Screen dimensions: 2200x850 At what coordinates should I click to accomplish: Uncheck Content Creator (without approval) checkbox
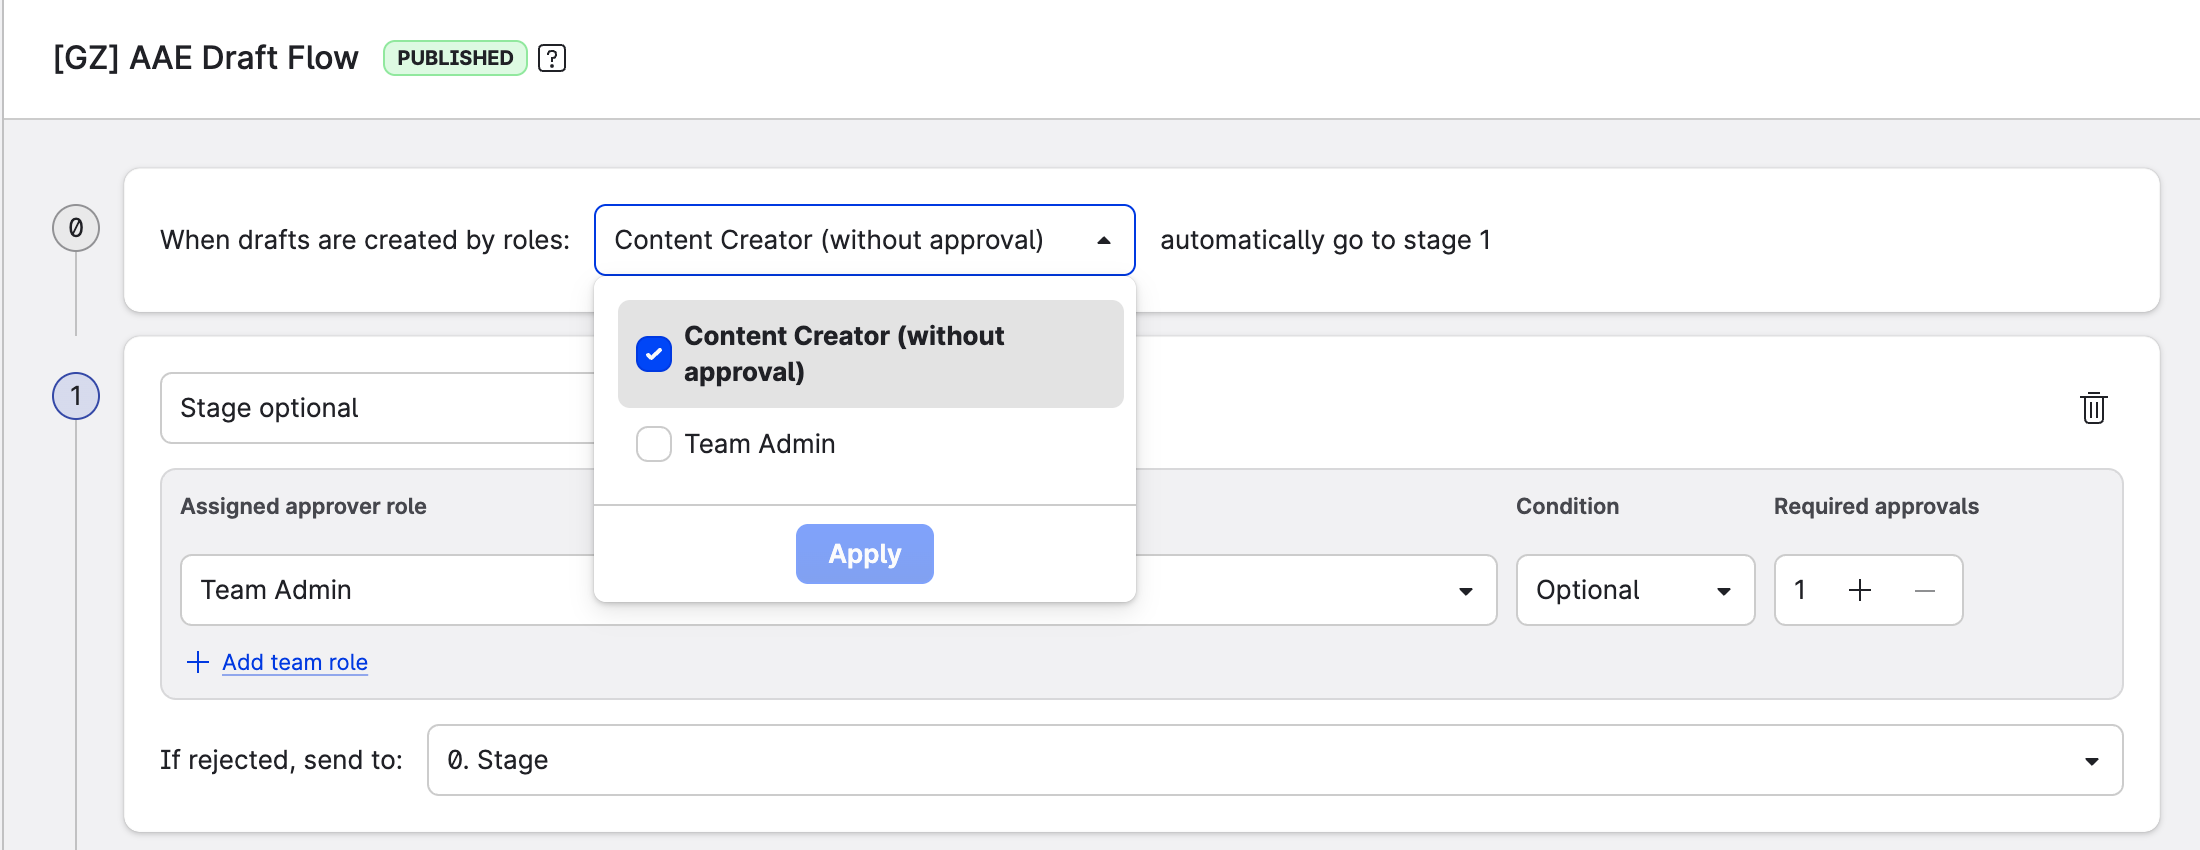tap(654, 354)
